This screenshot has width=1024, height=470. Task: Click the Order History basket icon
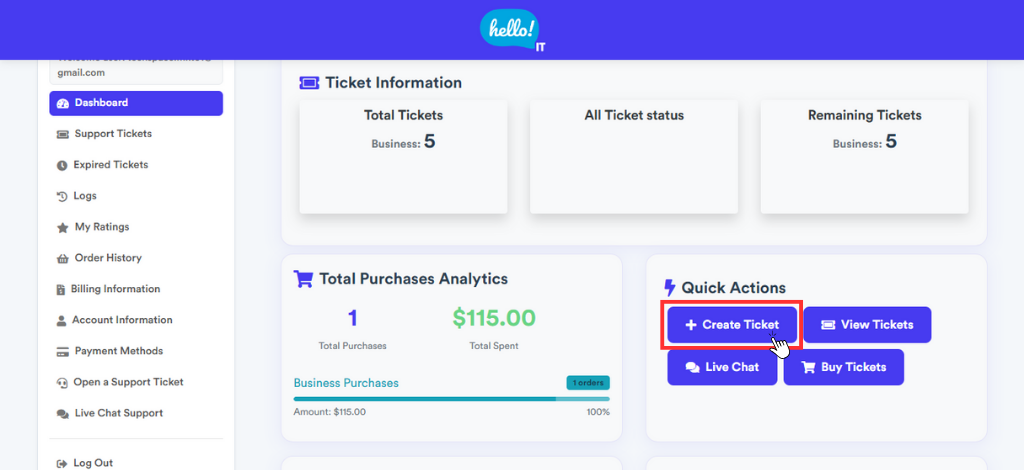tap(62, 258)
